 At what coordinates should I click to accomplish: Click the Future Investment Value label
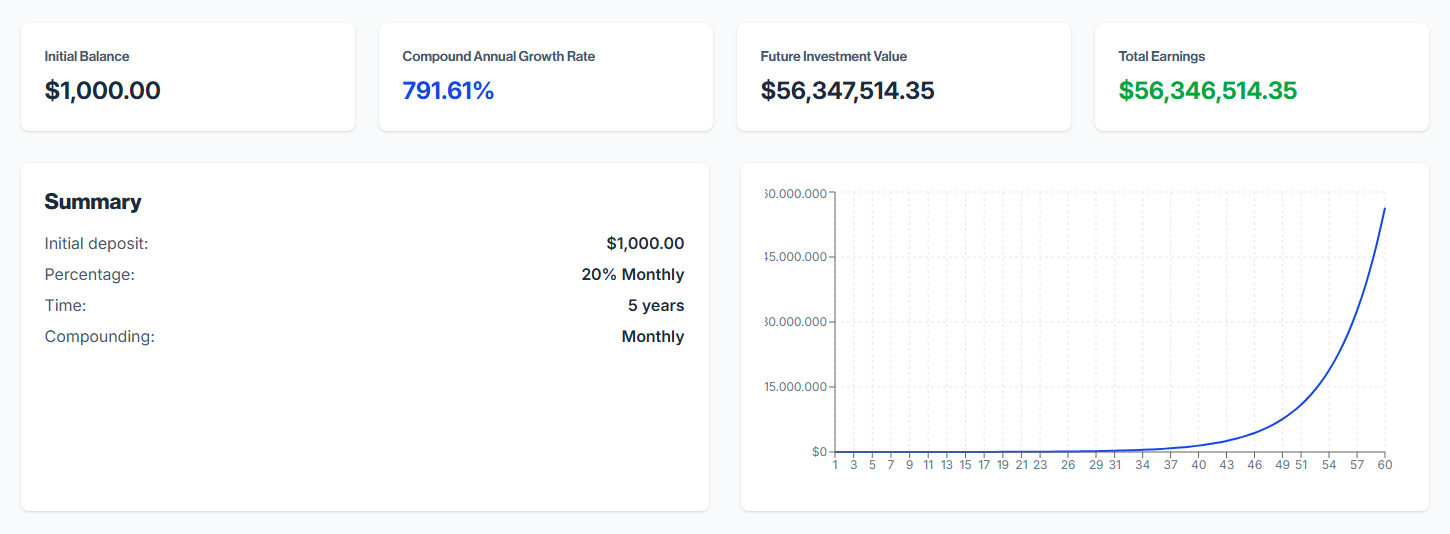(x=833, y=57)
